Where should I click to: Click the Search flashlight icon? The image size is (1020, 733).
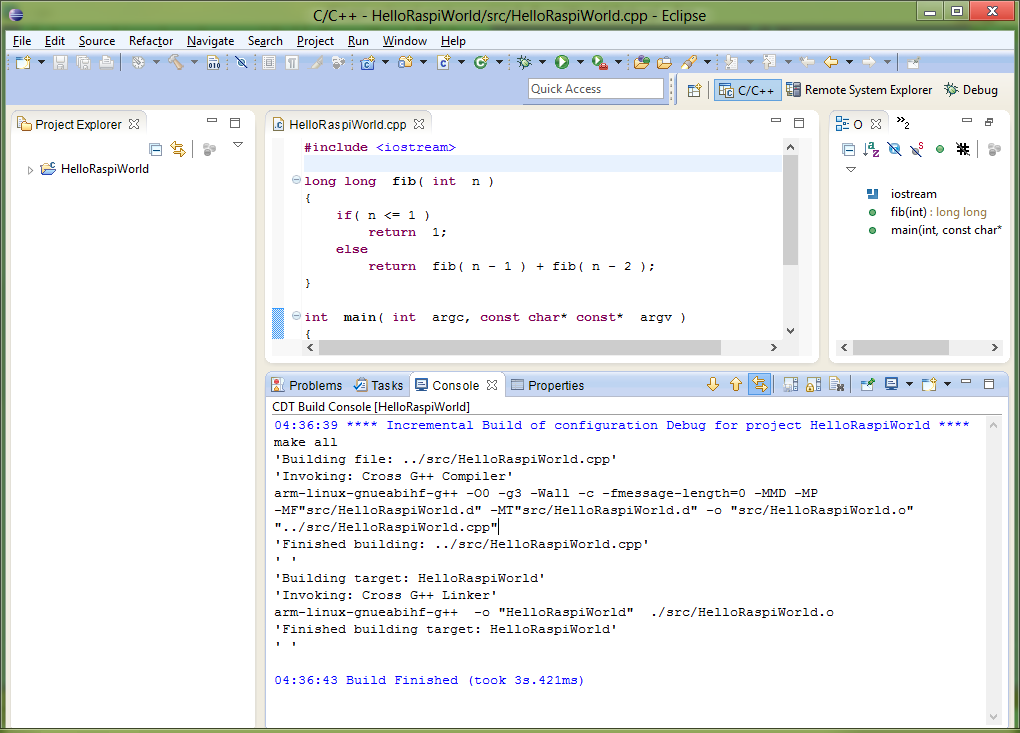[688, 62]
